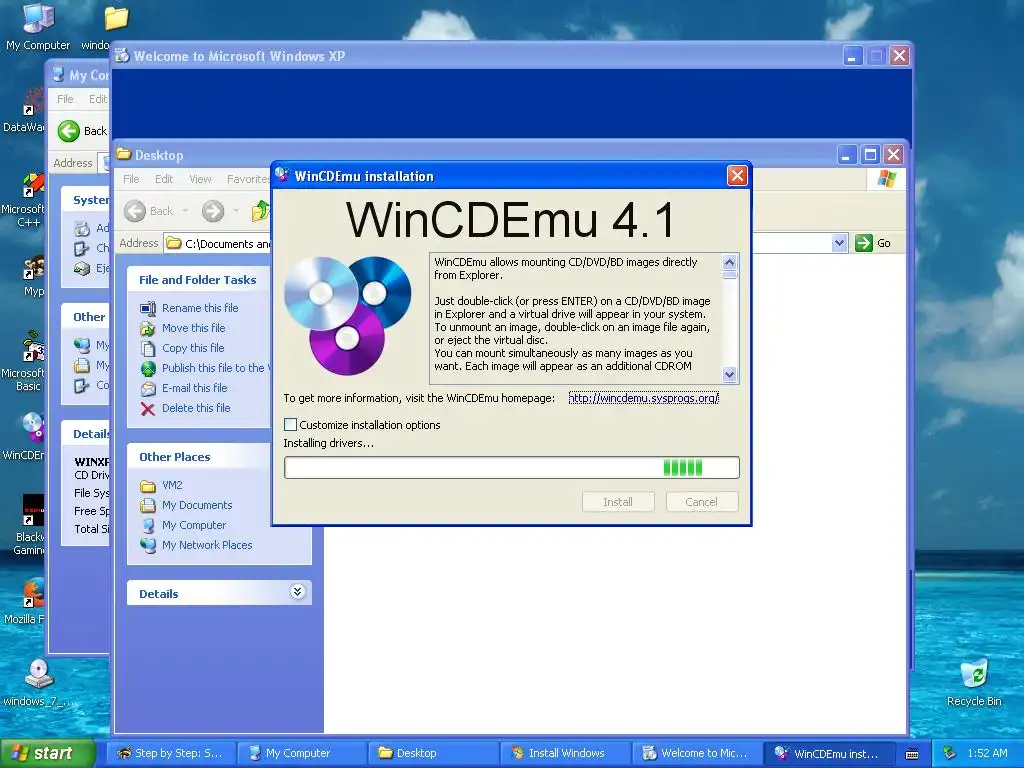The height and width of the screenshot is (768, 1024).
Task: Open Edit menu in Desktop window
Action: pos(164,179)
